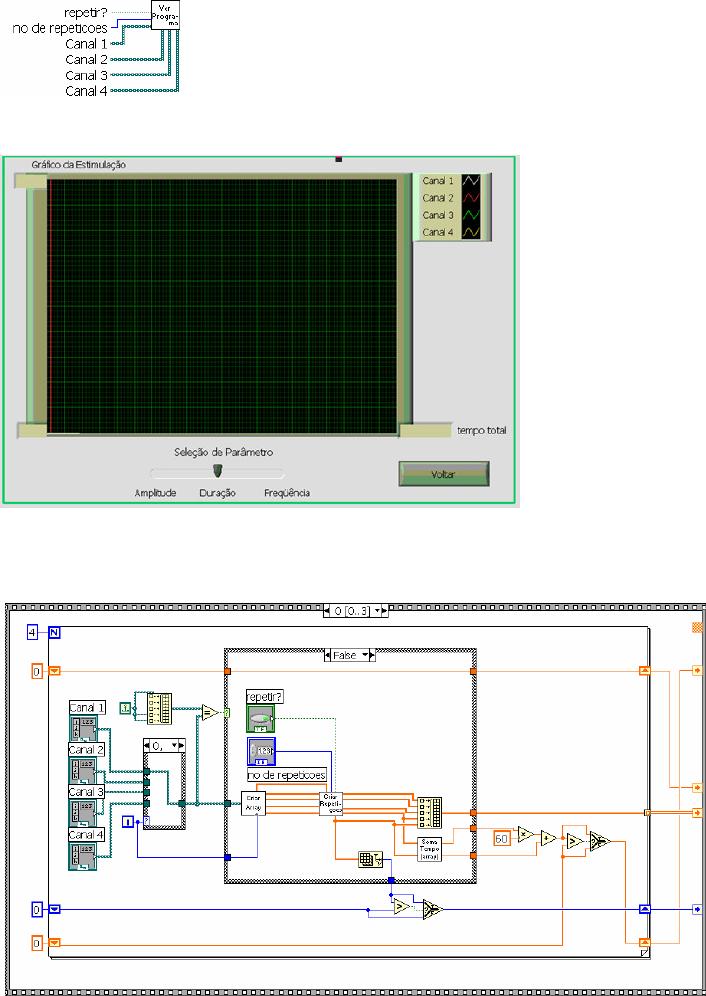Image resolution: width=706 pixels, height=996 pixels.
Task: Click the top orange constant 0
Action: [37, 671]
